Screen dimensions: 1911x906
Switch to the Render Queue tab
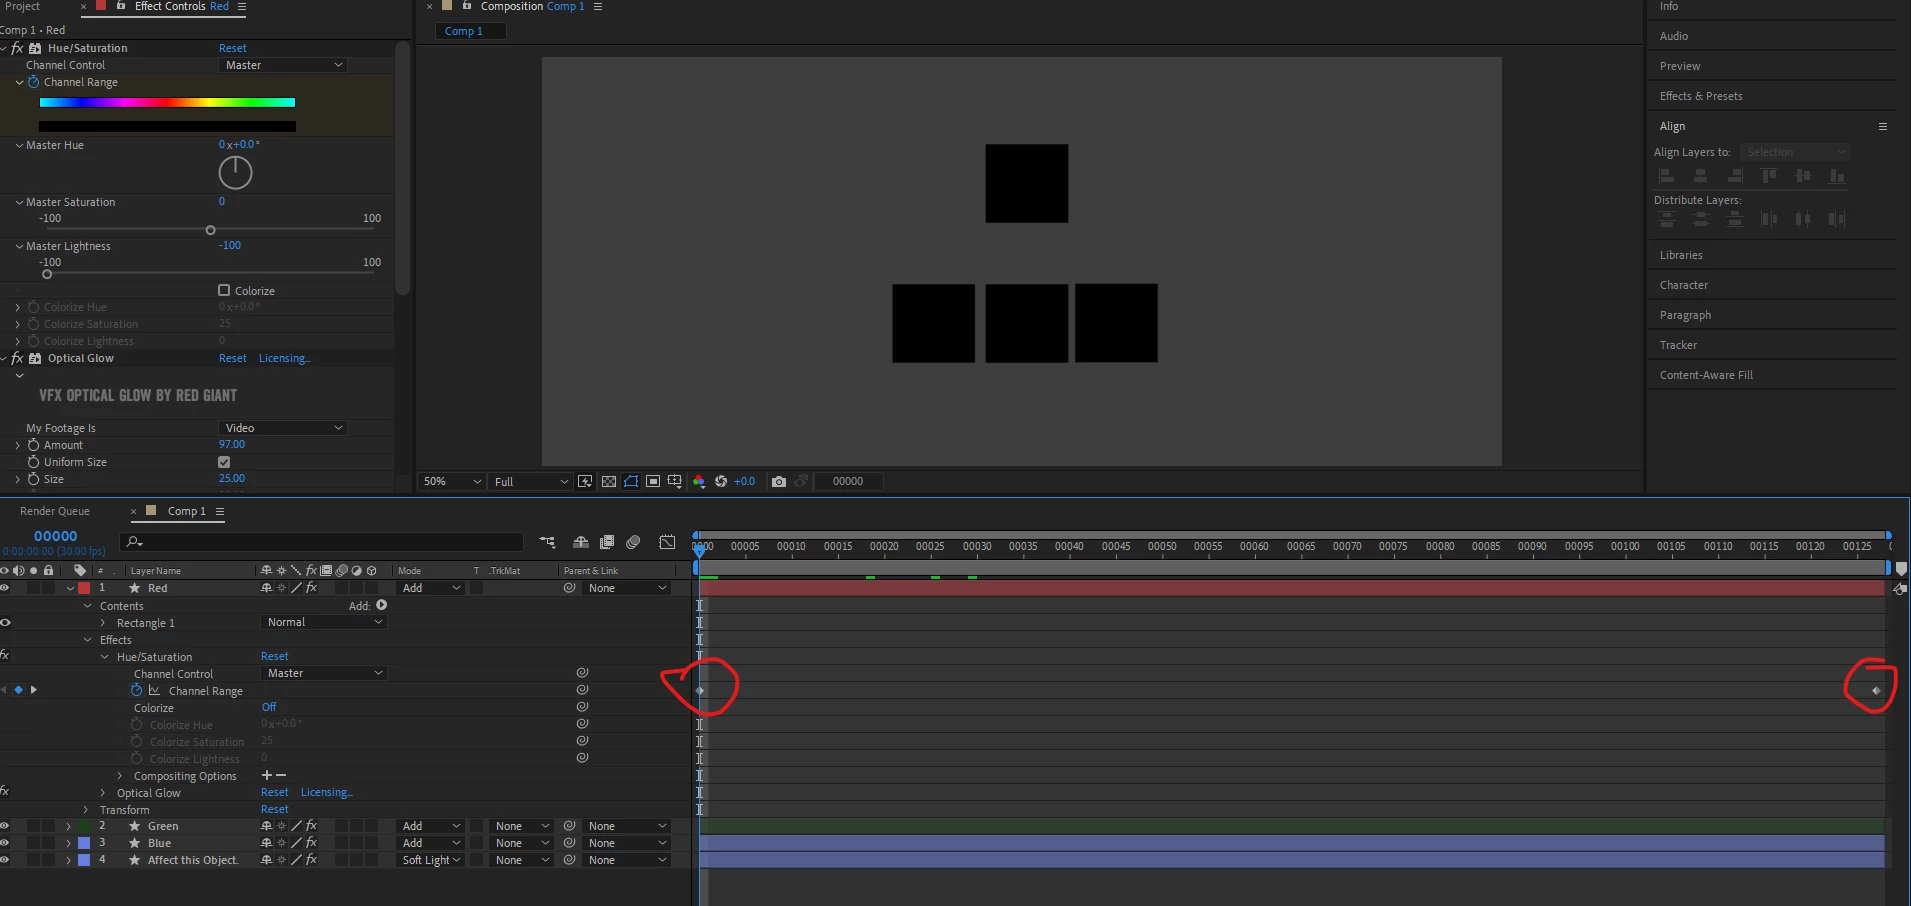[55, 511]
